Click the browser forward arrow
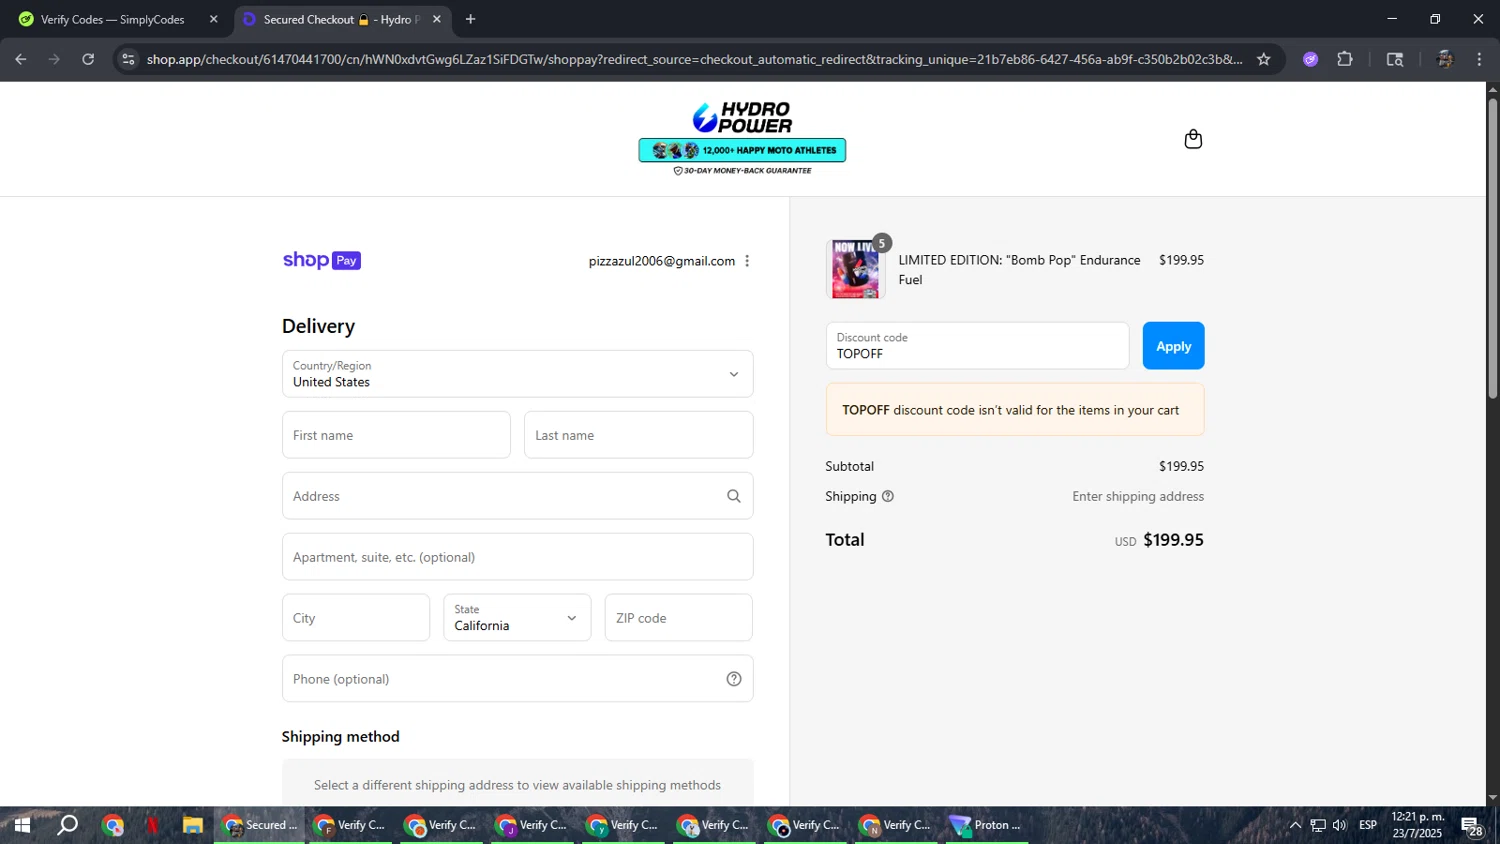1500x844 pixels. coord(55,59)
